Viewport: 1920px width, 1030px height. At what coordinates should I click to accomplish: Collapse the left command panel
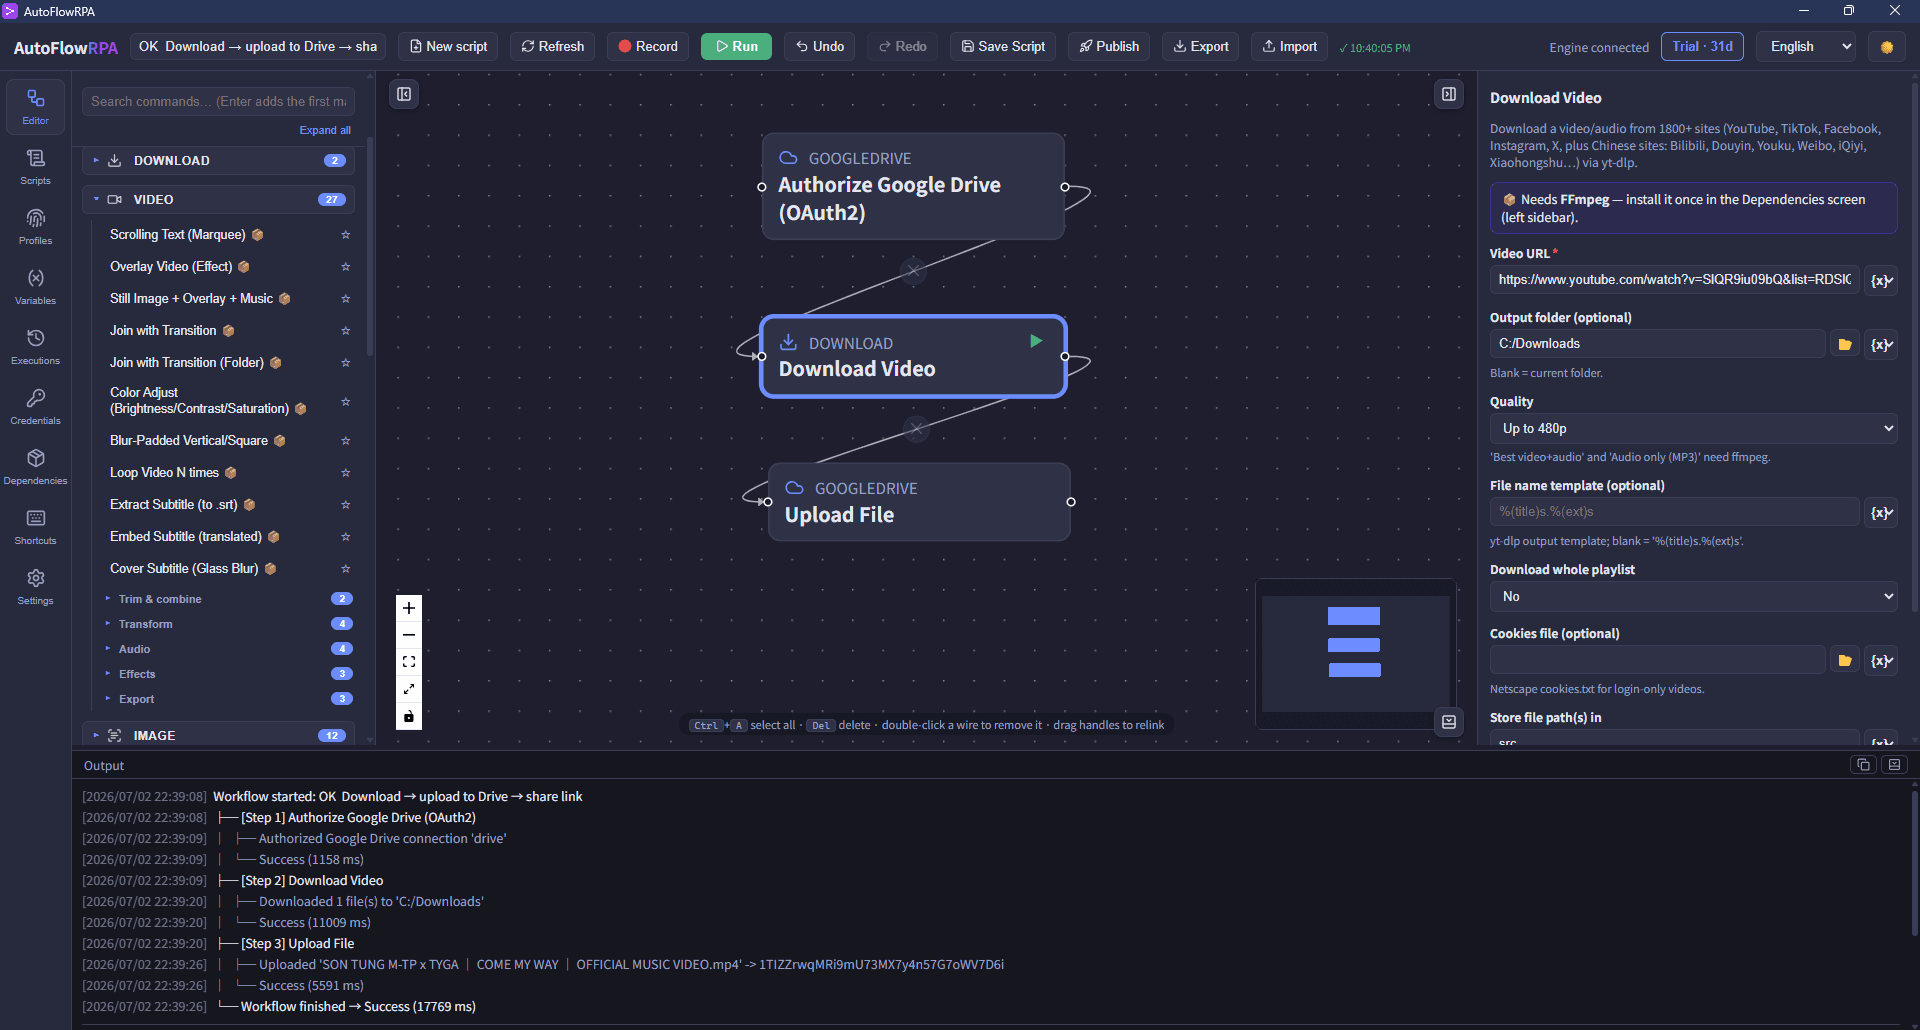click(x=404, y=94)
